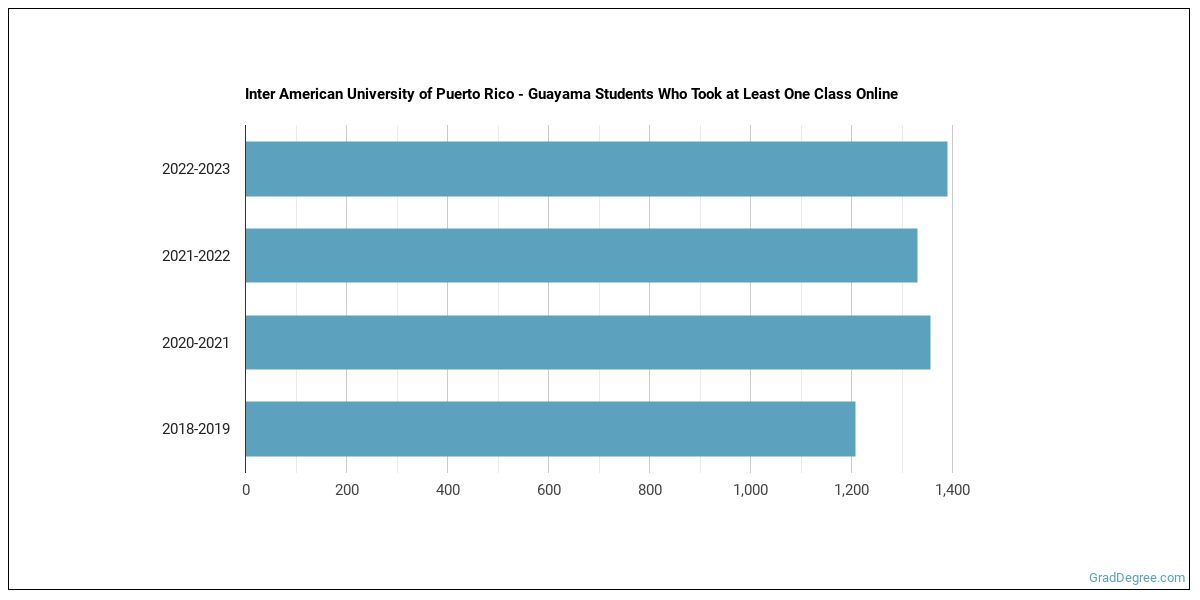Click the 800 tick label
Viewport: 1200px width, 600px height.
[650, 490]
